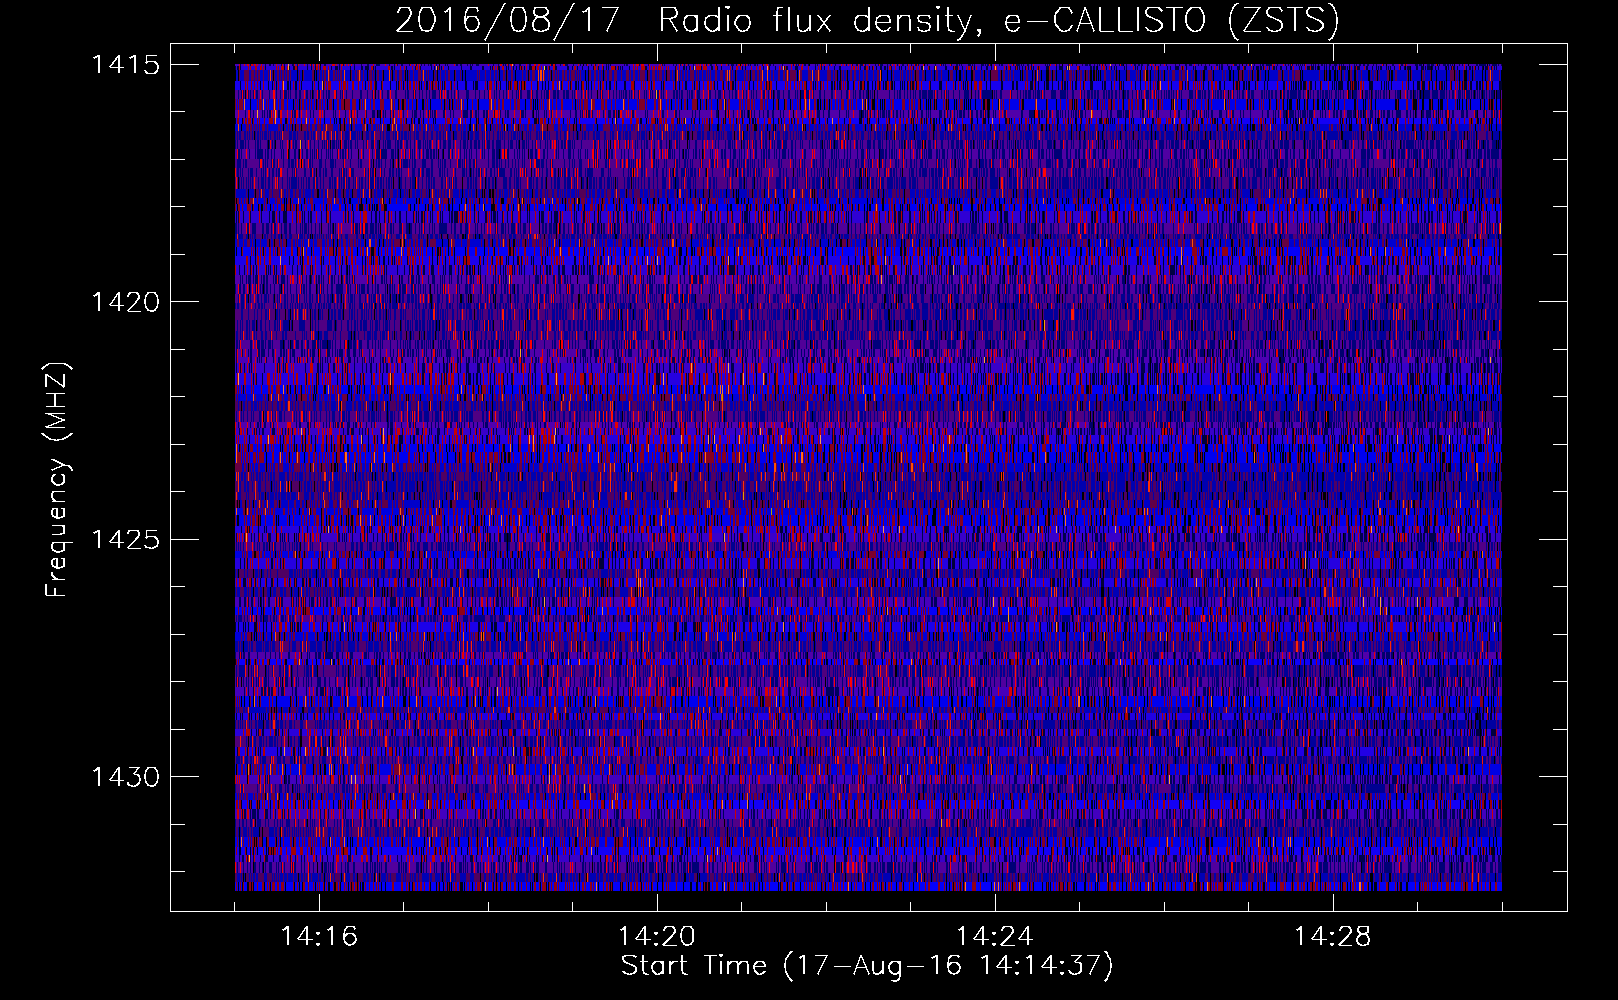Click the 14:28 time tick label
The image size is (1618, 1000).
click(x=1333, y=937)
